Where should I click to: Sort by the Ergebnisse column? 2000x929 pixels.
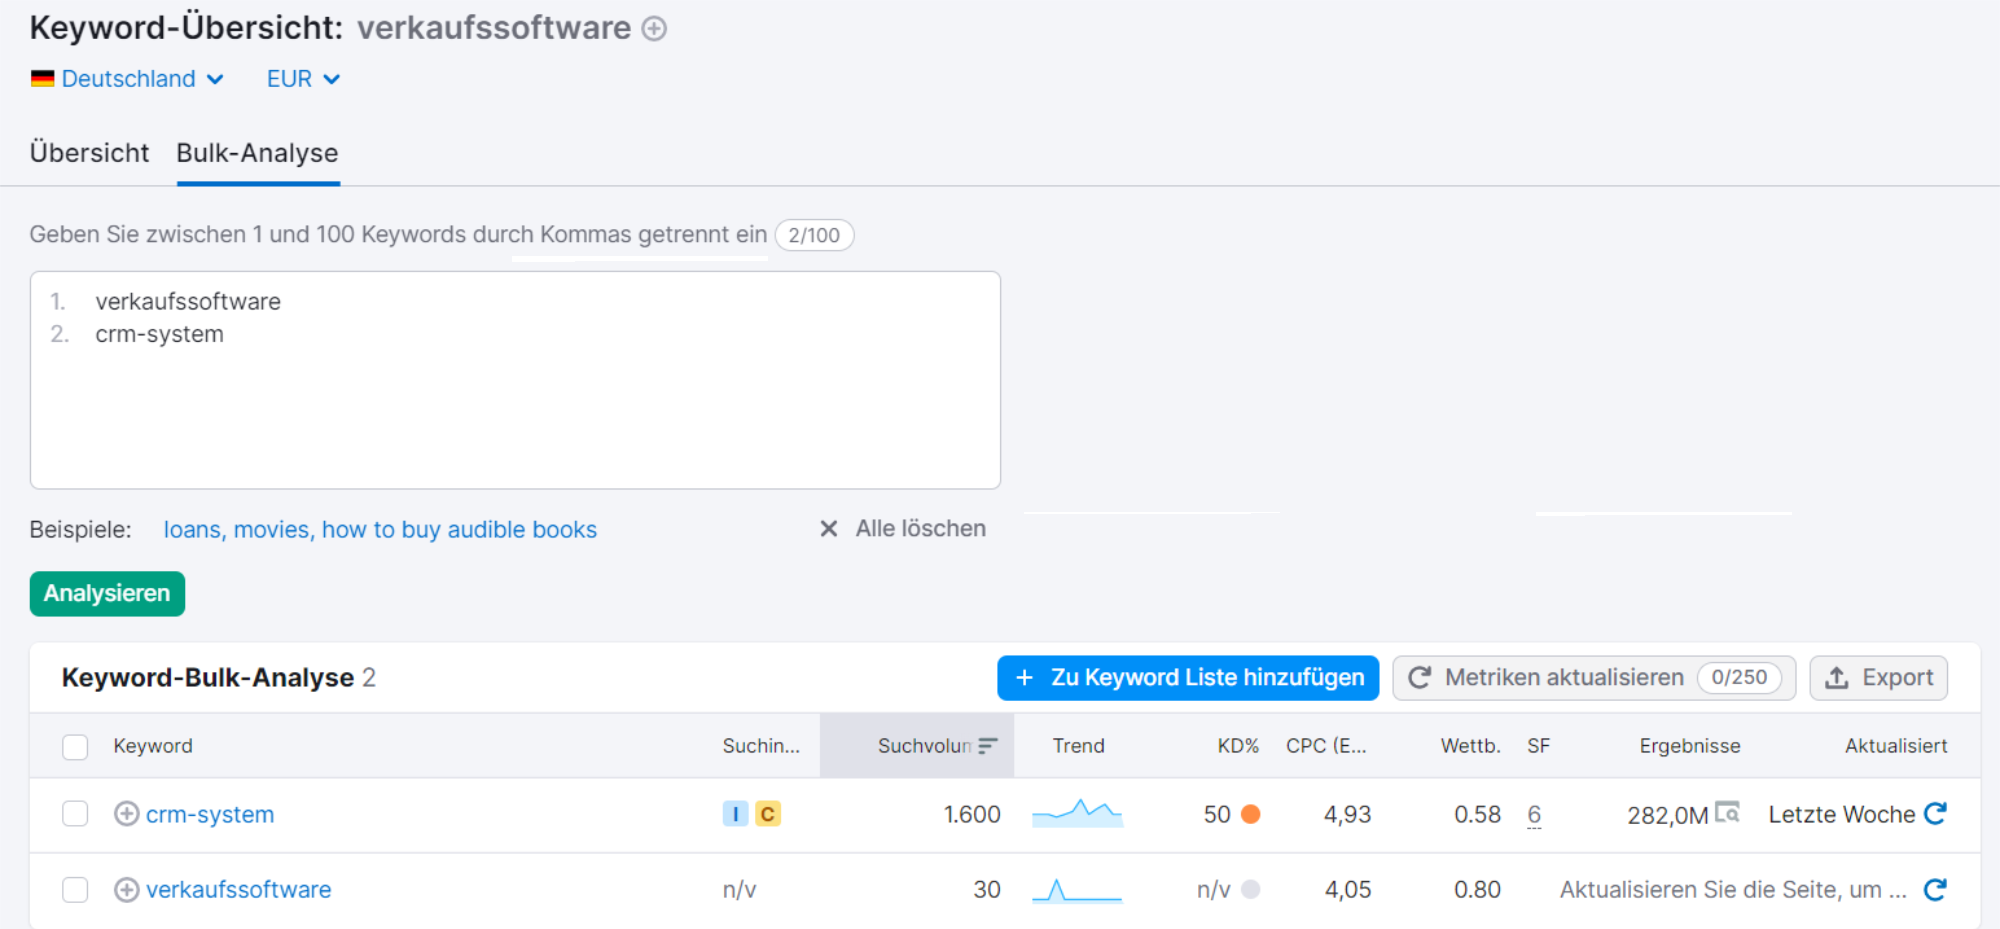click(1690, 746)
